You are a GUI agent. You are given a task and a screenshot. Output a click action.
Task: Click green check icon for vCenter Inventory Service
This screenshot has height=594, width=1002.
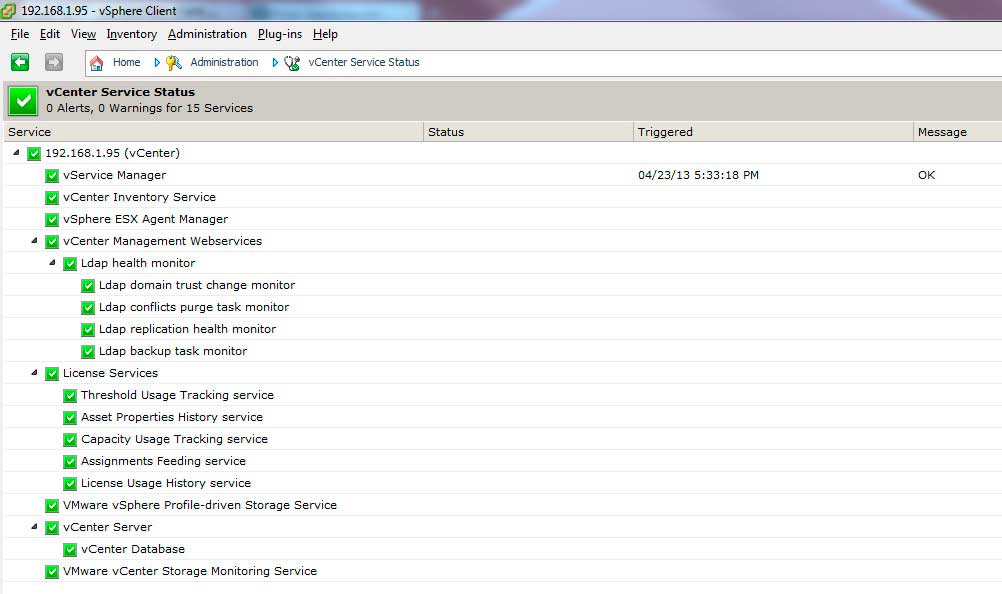pos(52,198)
